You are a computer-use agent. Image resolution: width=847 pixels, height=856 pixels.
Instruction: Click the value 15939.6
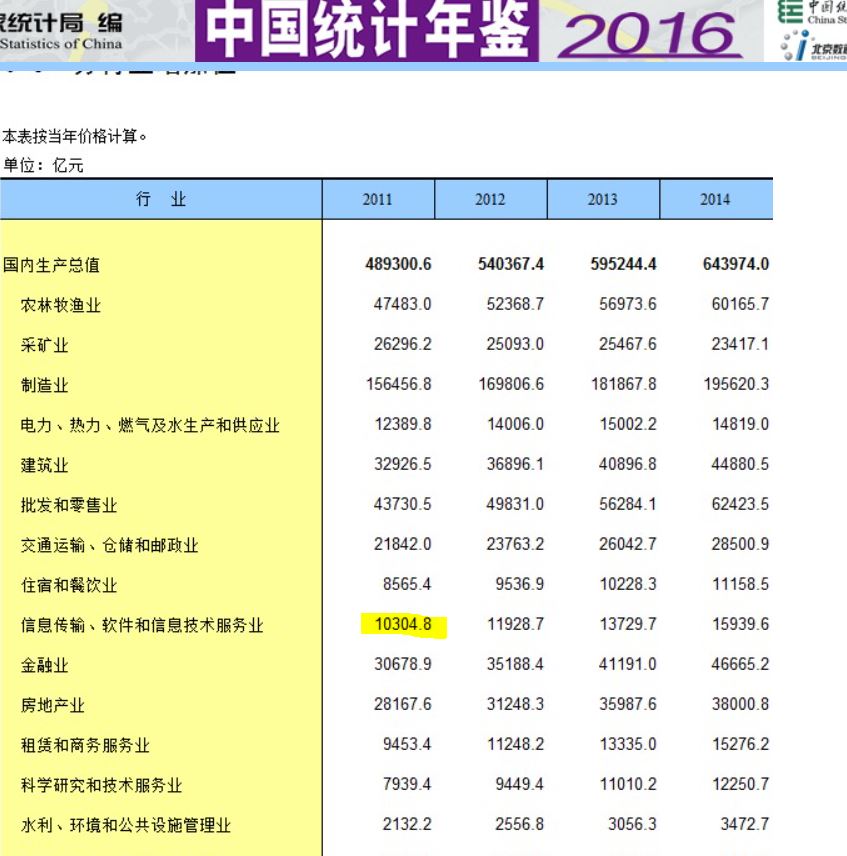(740, 624)
